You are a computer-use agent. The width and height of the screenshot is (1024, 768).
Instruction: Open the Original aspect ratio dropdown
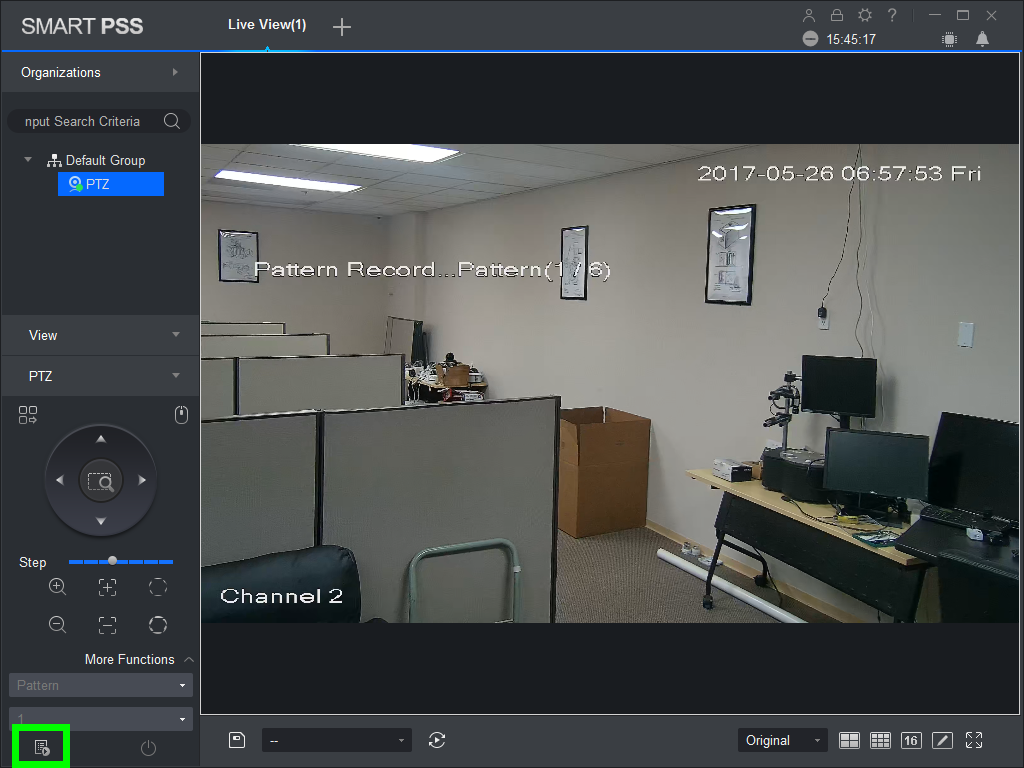[782, 741]
